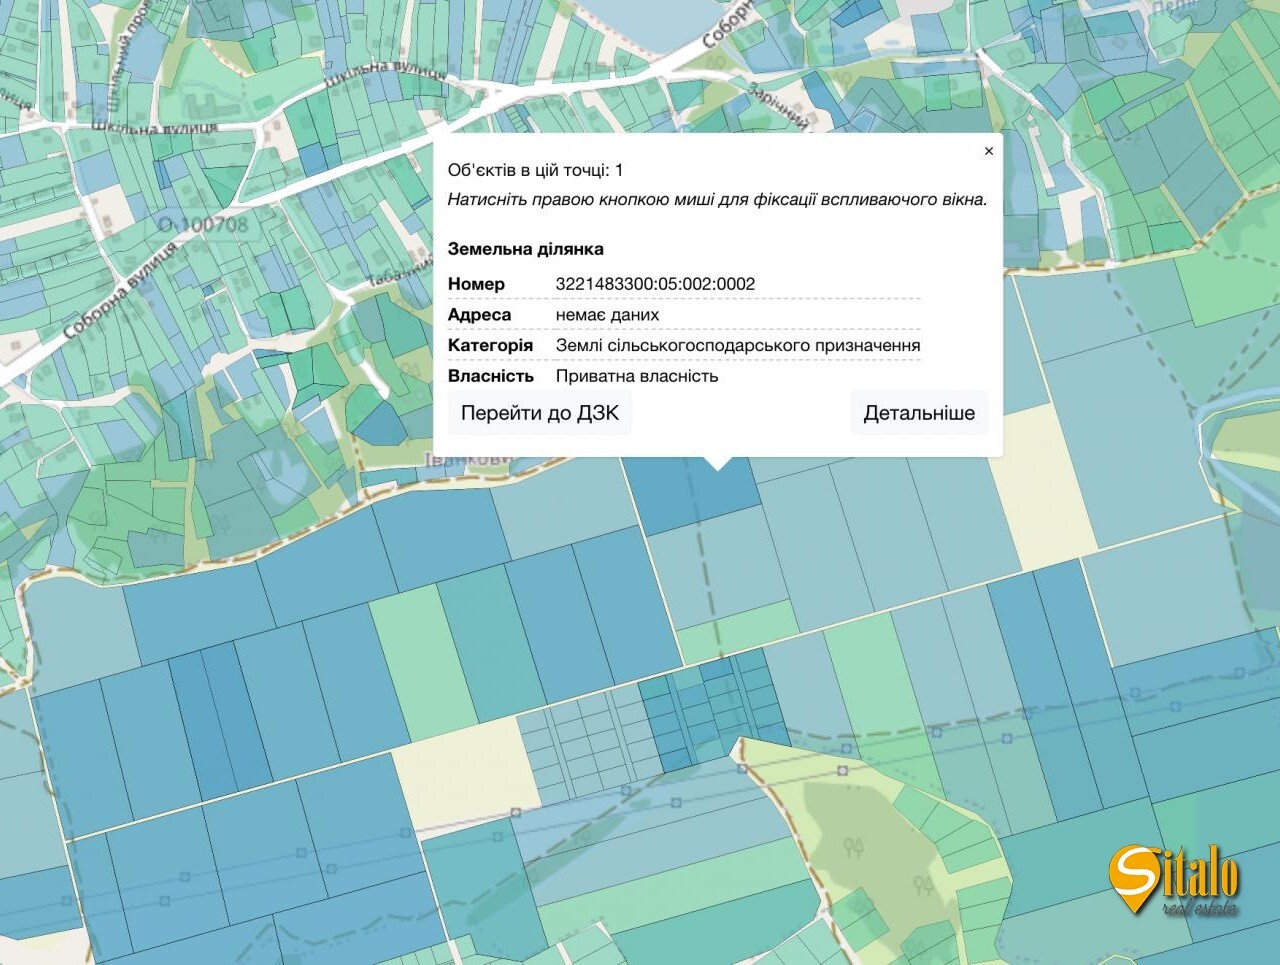
Task: Click the "Земельна ділянка" heading
Action: (x=525, y=249)
